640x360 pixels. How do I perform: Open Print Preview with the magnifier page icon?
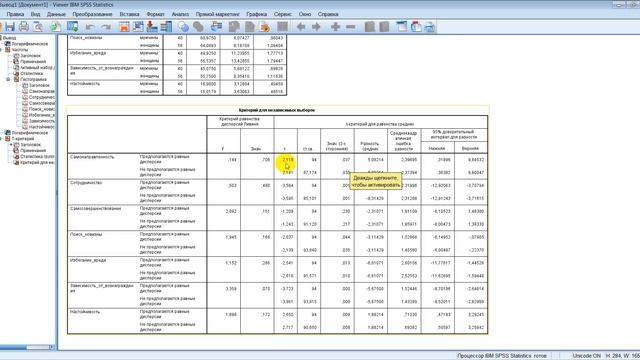[38, 27]
